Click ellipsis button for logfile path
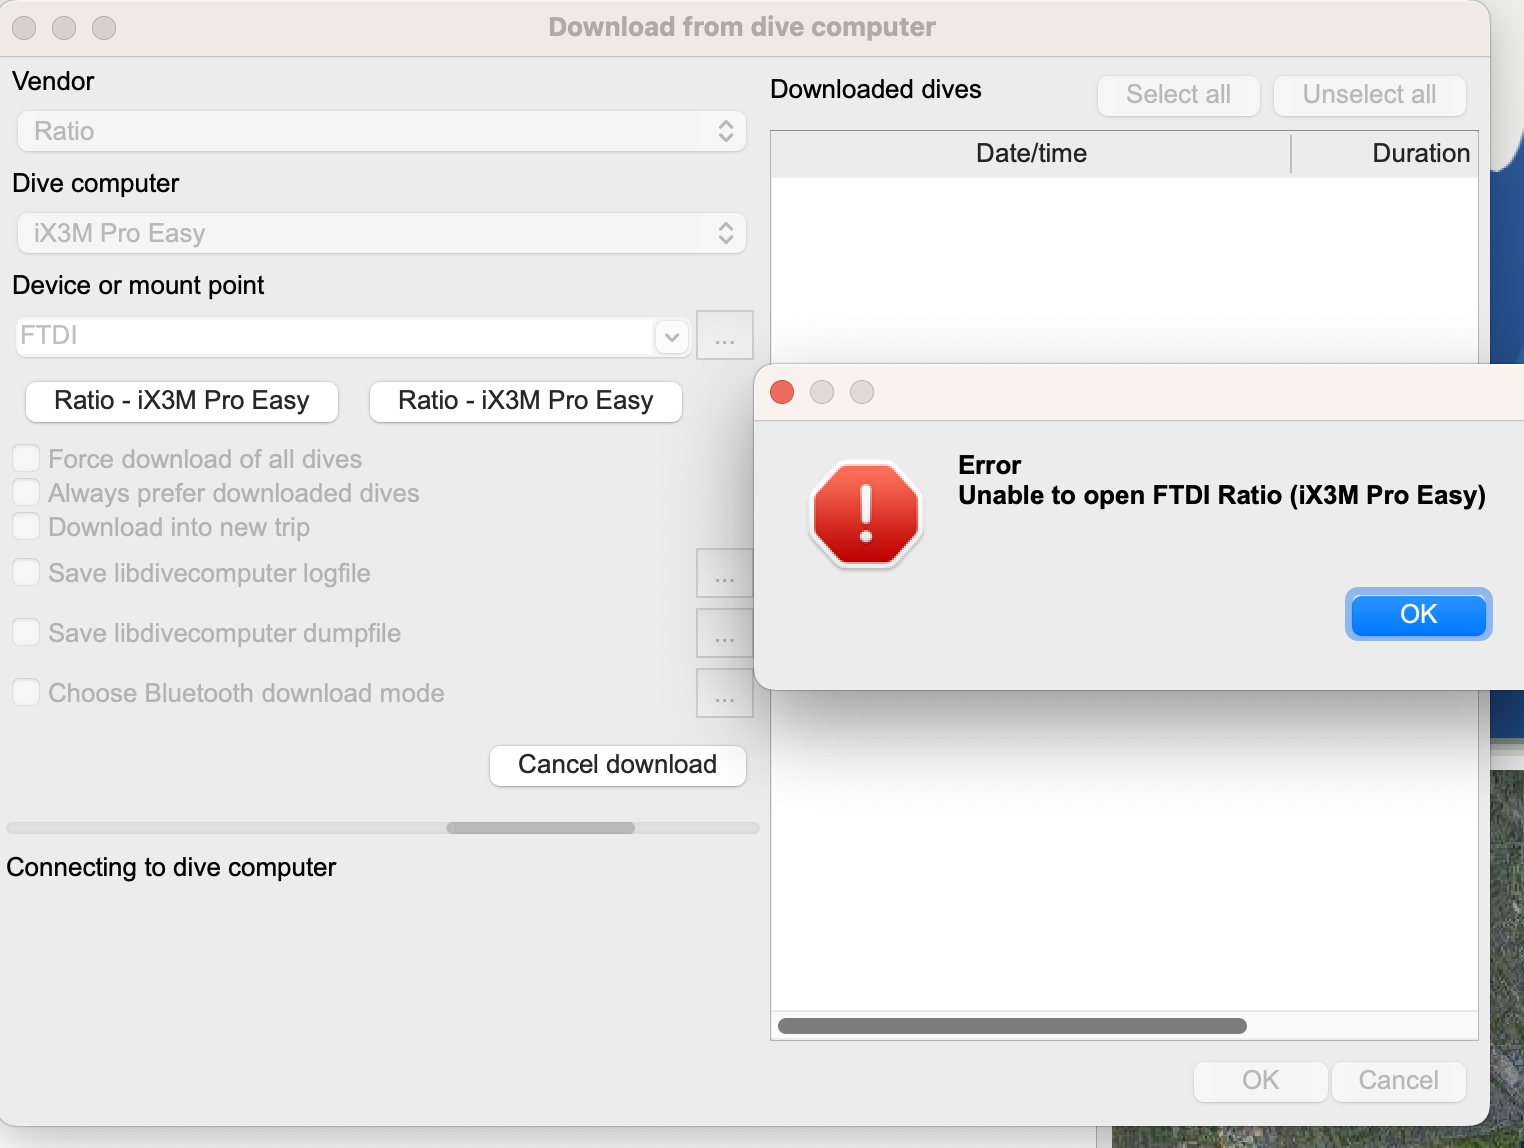Screen dimensions: 1524x1148 pyautogui.click(x=725, y=573)
